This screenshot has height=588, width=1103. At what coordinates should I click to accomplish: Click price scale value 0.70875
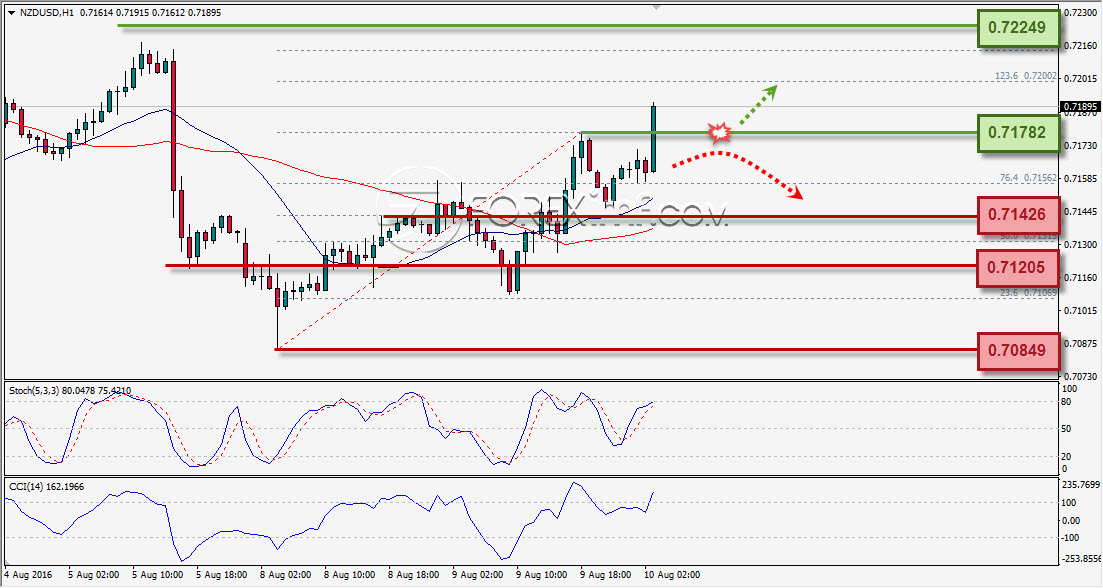pyautogui.click(x=1081, y=344)
